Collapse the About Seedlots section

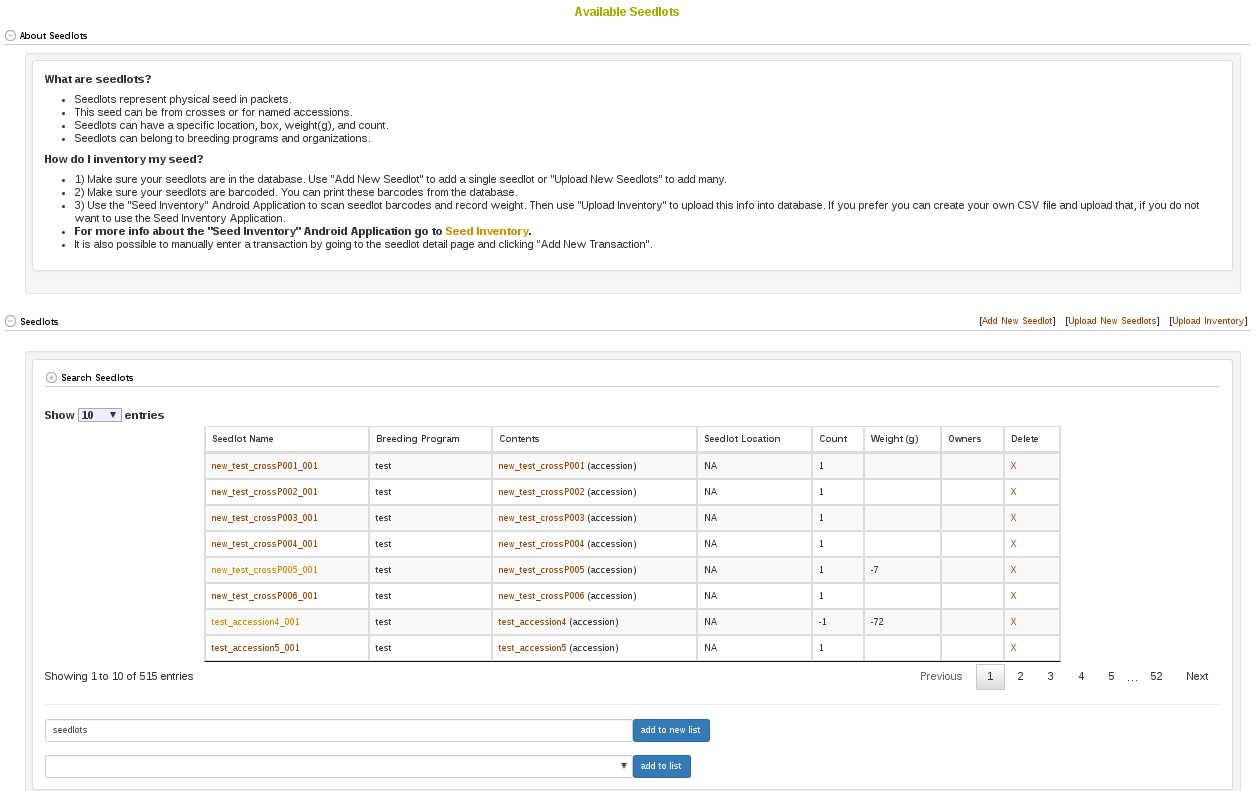click(x=10, y=36)
